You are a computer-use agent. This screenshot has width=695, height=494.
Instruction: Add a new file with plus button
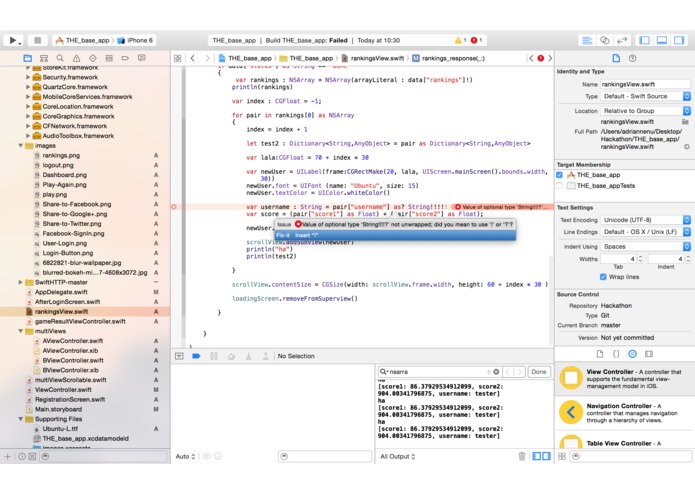coord(7,456)
